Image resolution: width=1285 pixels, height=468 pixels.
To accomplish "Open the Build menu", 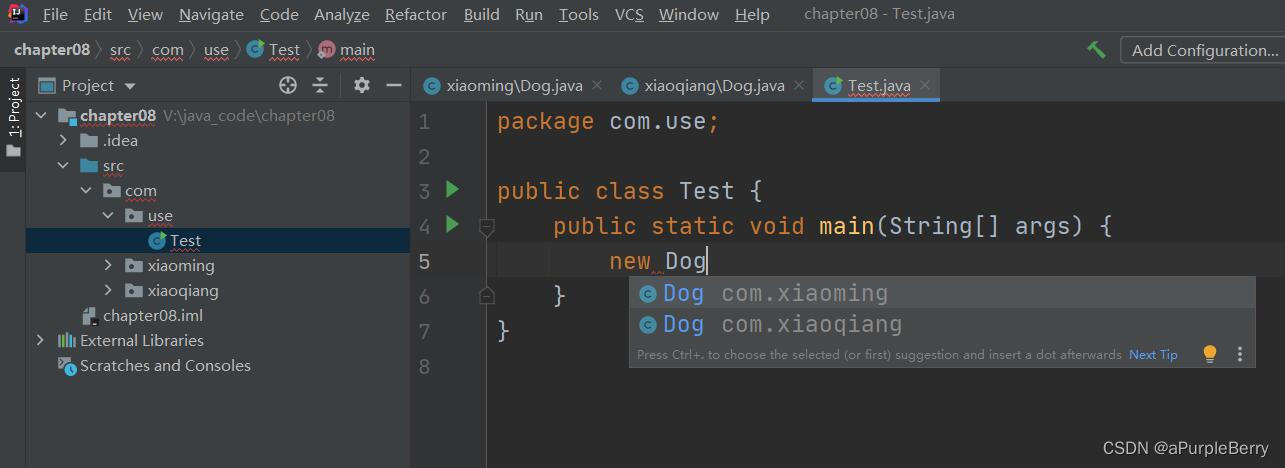I will 482,15.
